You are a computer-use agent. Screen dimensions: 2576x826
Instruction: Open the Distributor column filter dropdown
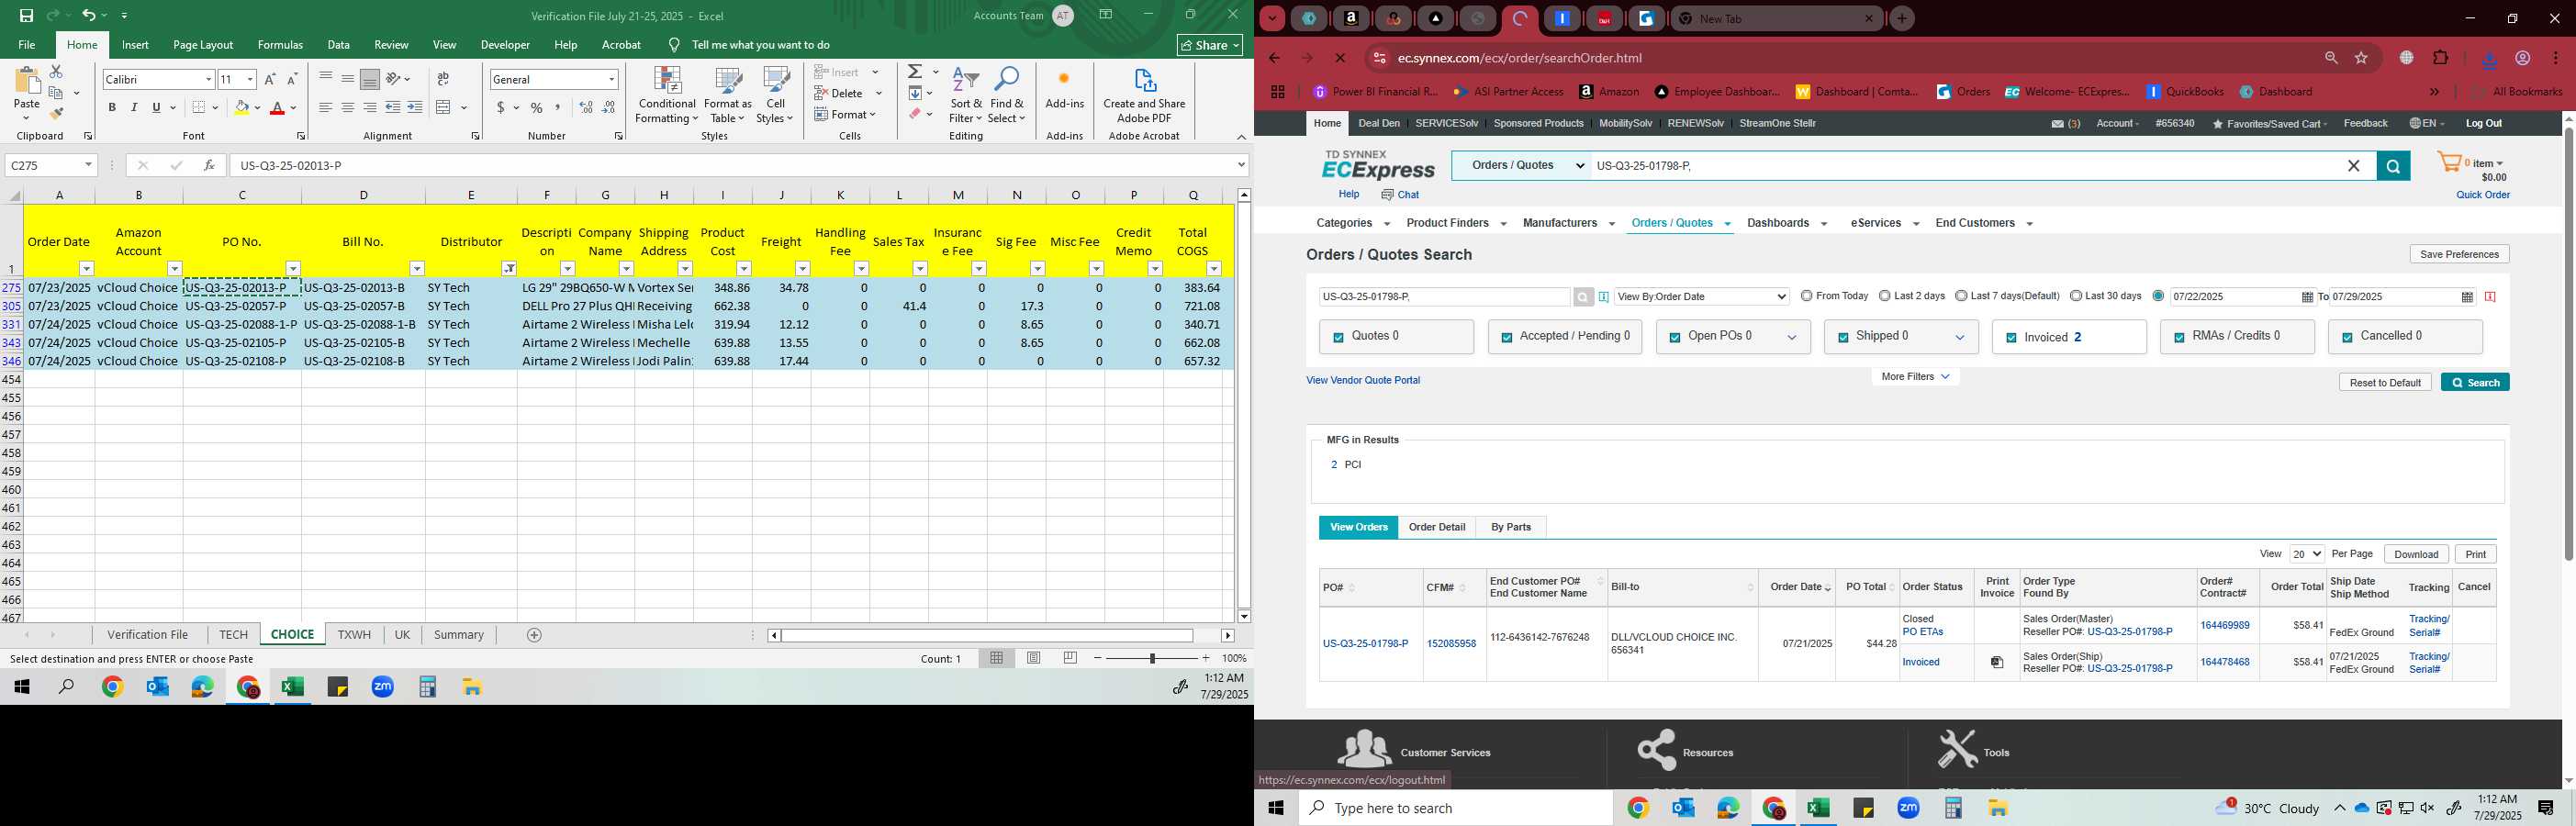509,268
